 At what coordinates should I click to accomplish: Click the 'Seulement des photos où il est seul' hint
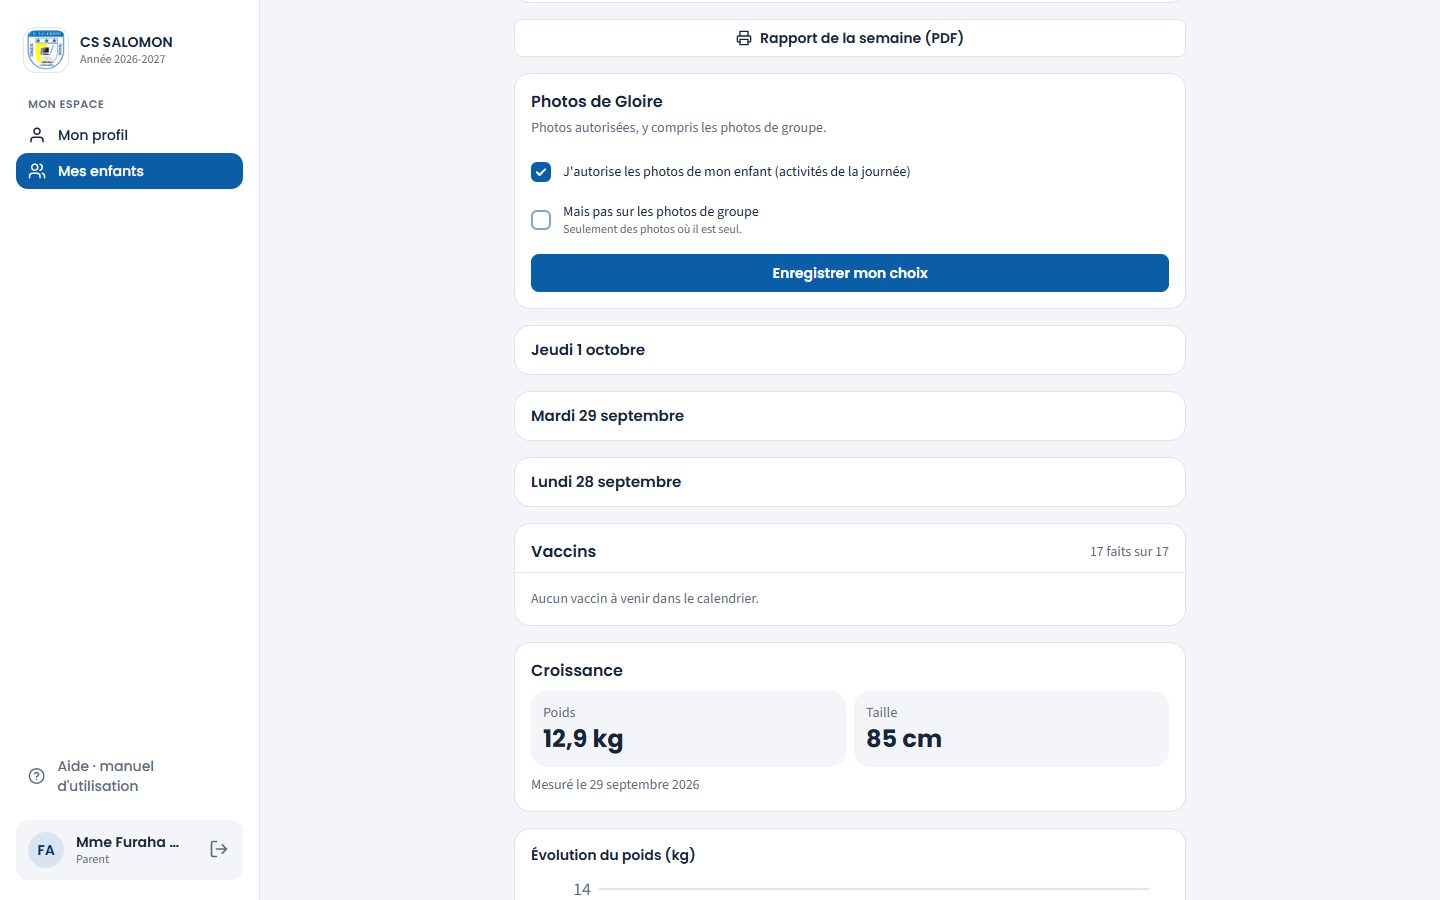(652, 229)
